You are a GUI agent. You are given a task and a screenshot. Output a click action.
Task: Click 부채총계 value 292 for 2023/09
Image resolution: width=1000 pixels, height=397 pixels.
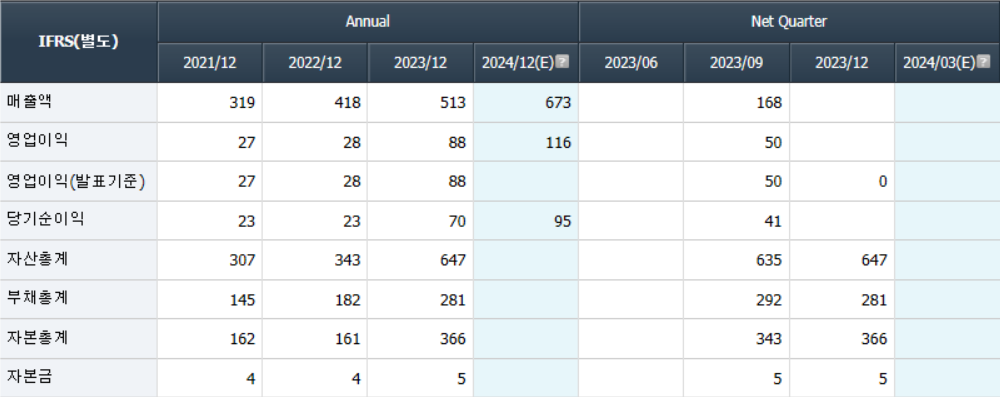tap(769, 300)
